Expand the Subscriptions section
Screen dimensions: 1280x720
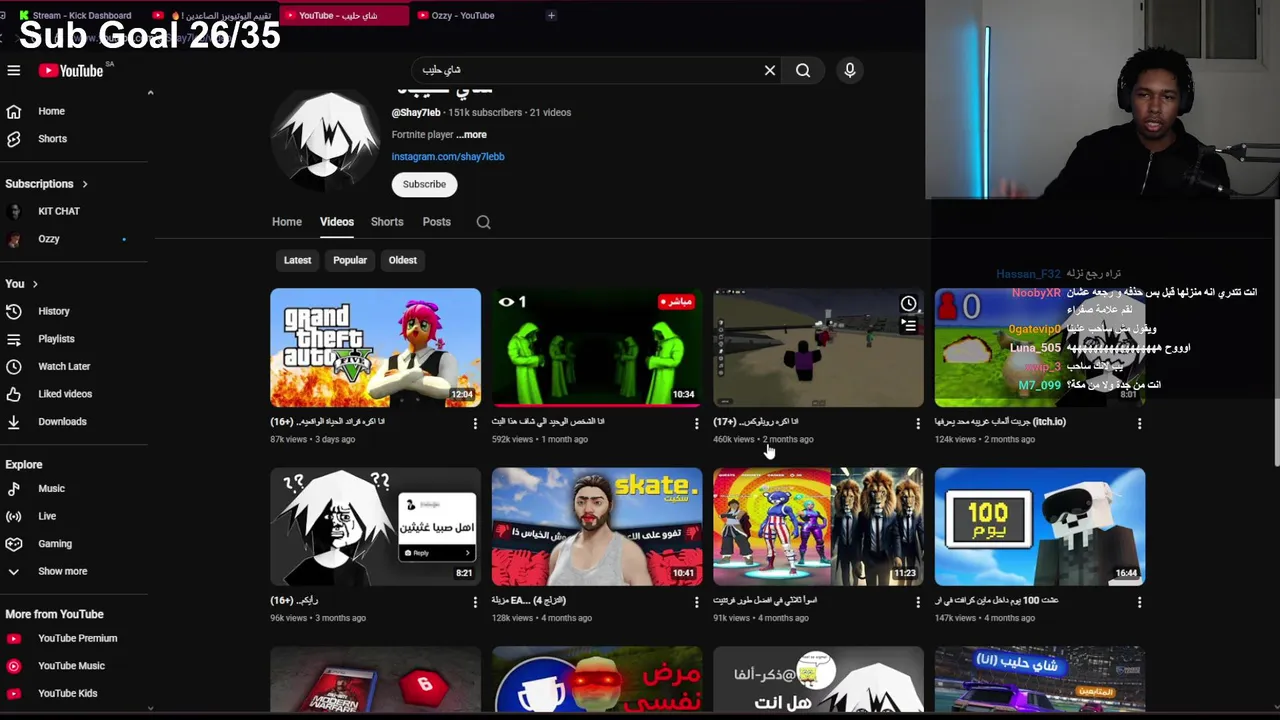click(46, 184)
